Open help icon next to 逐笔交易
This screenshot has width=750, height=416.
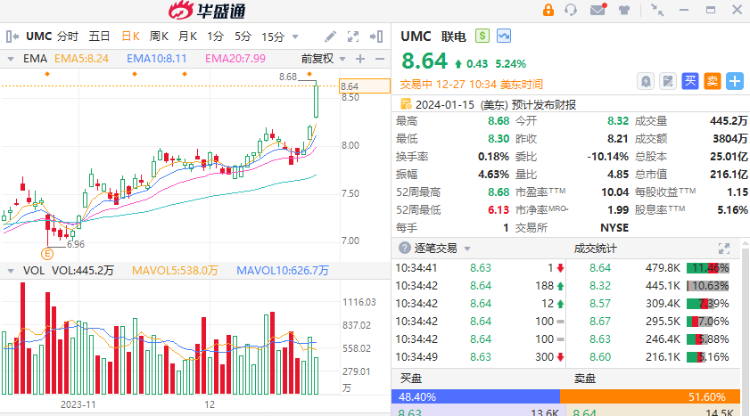pyautogui.click(x=405, y=248)
